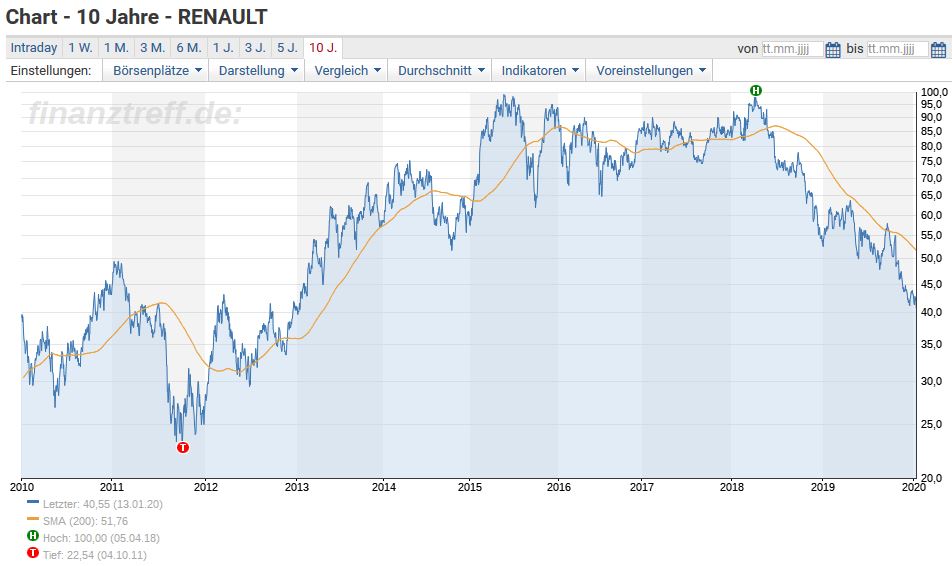This screenshot has width=952, height=566.
Task: Click the 'SMA (200): 51,76' legend entry
Action: coord(85,521)
